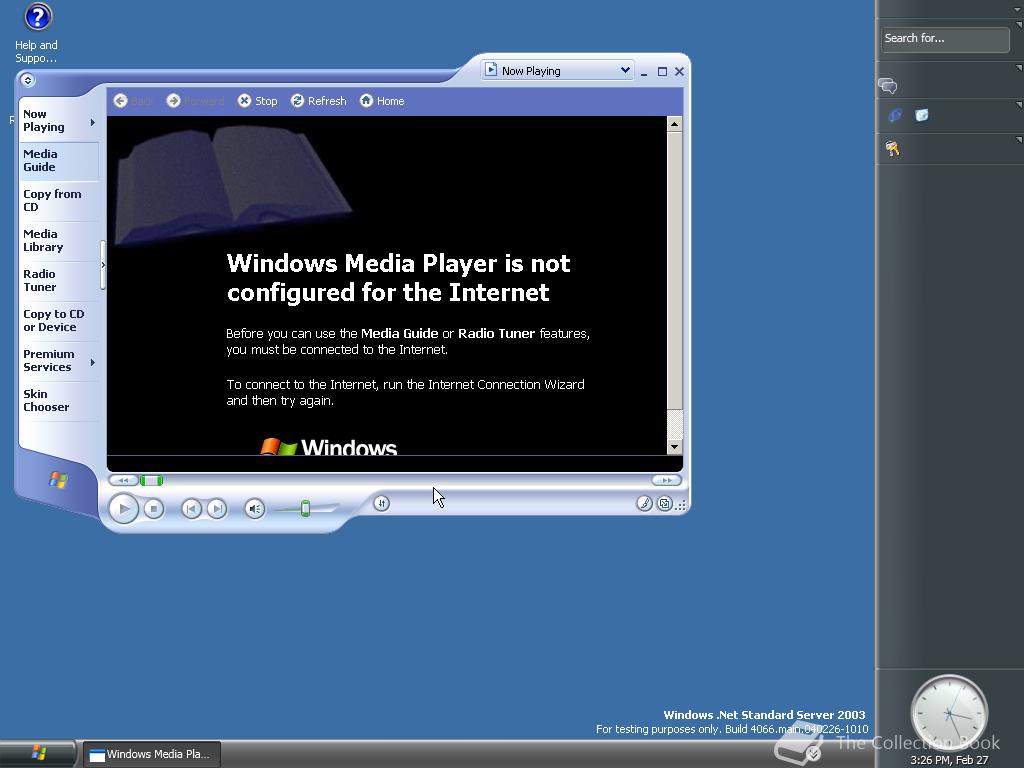Viewport: 1024px width, 768px height.
Task: Click the analog clock in the sidebar
Action: click(949, 713)
